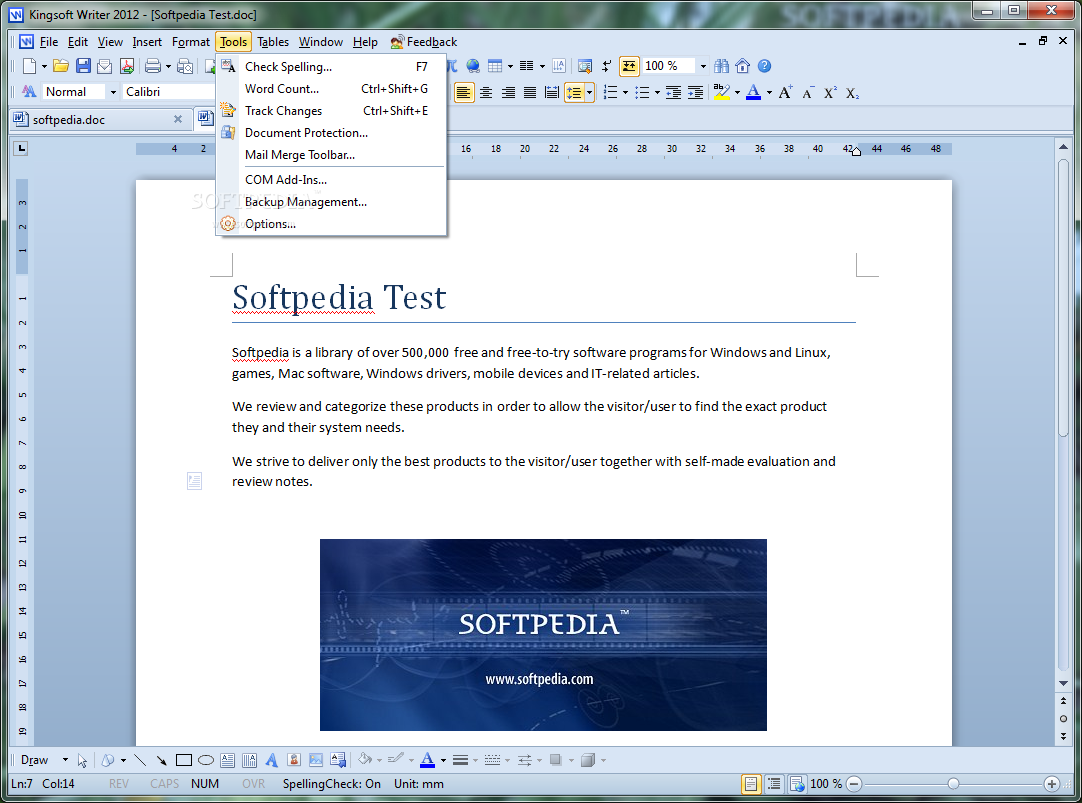
Task: Toggle show paragraph marks icon
Action: click(x=606, y=66)
